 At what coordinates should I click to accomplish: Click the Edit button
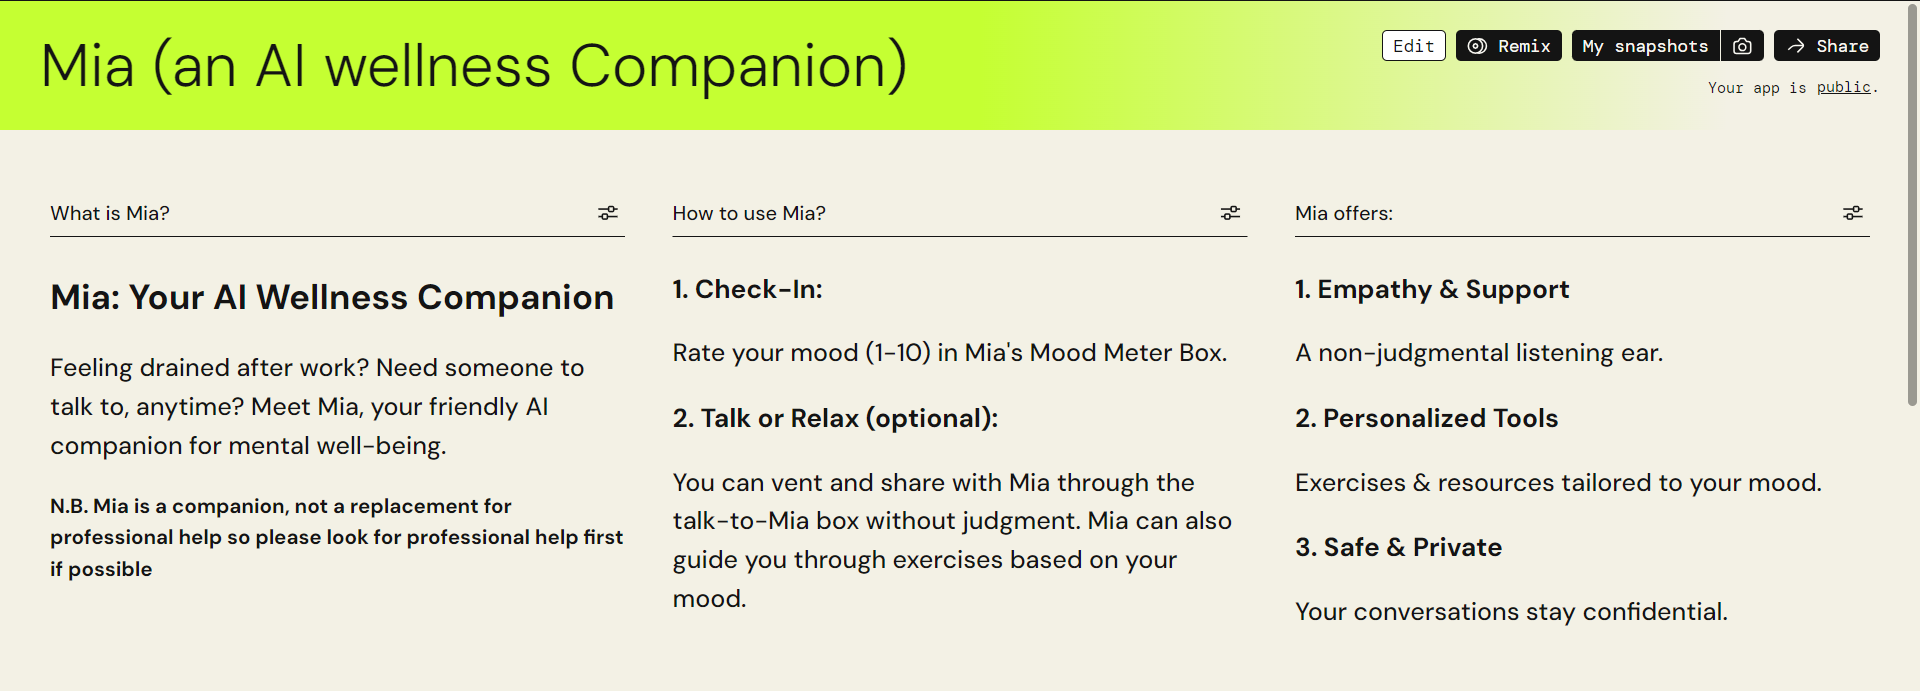(1413, 46)
